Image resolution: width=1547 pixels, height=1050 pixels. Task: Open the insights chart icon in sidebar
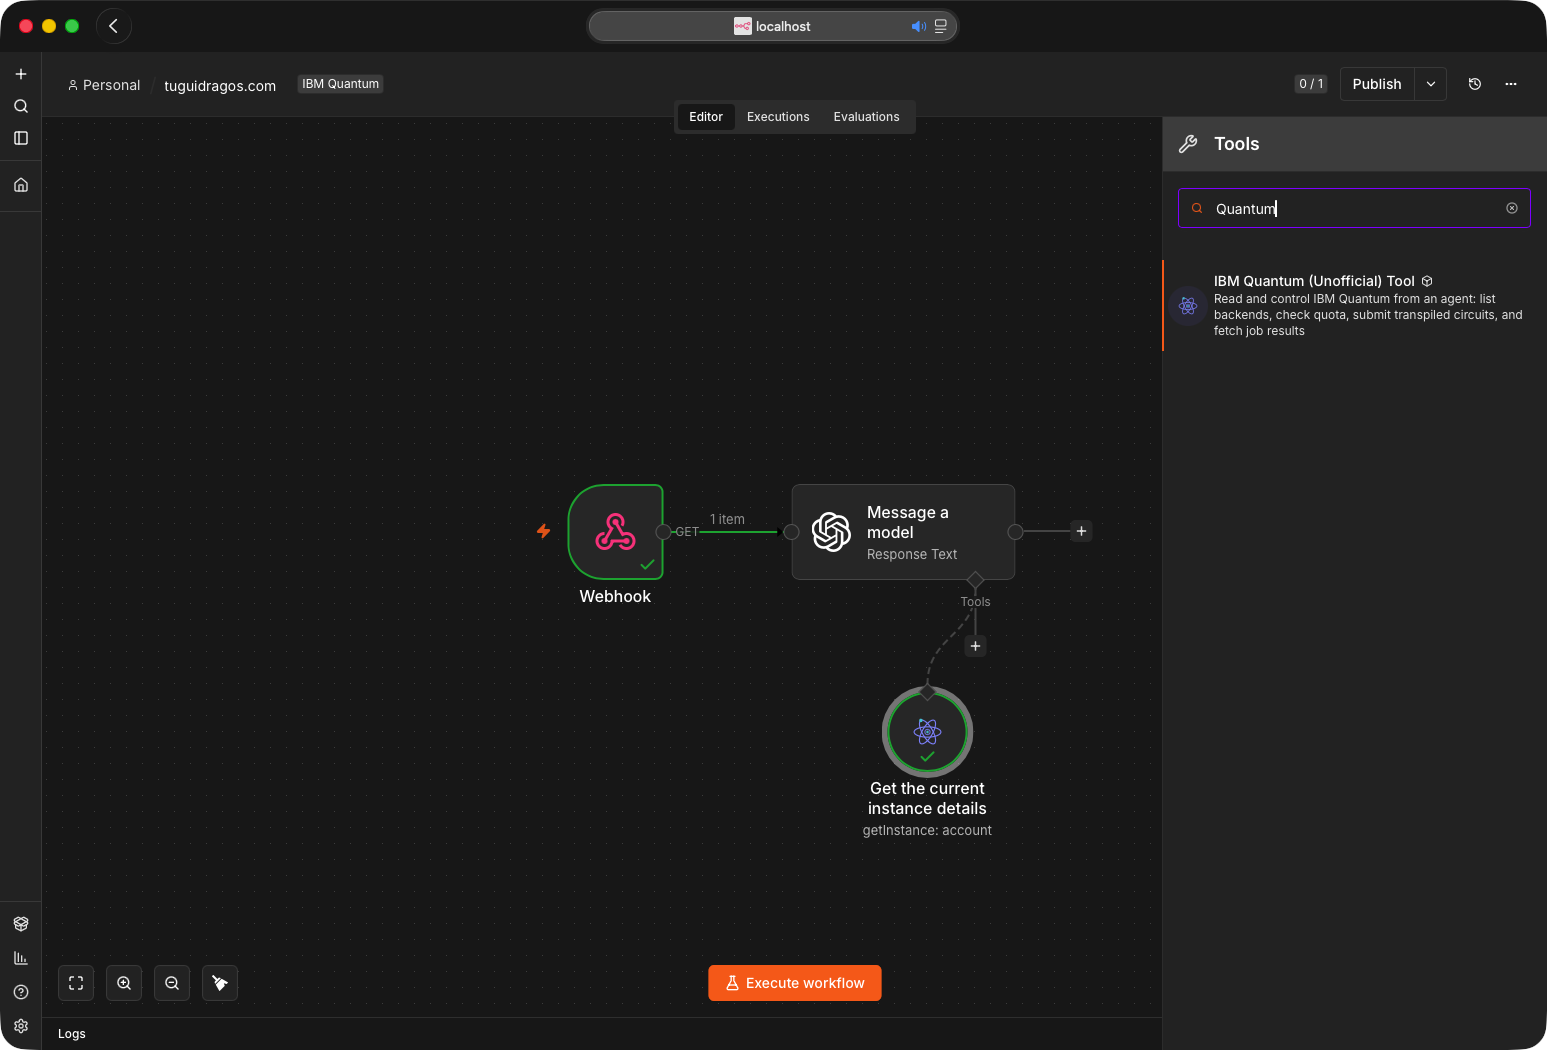(x=21, y=958)
